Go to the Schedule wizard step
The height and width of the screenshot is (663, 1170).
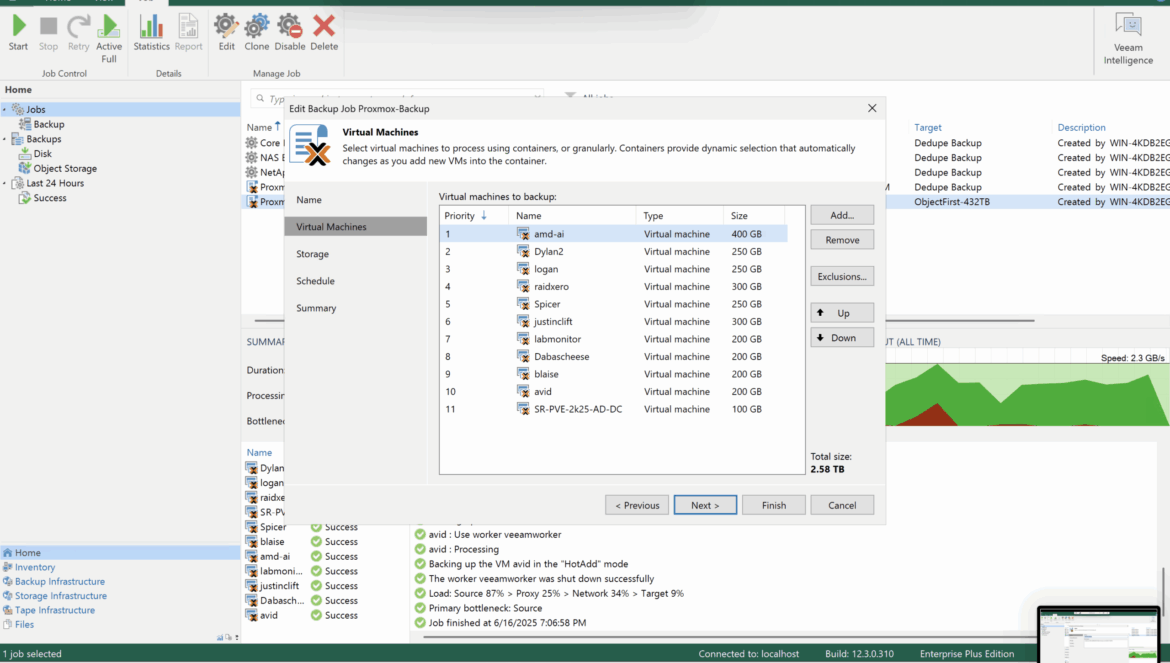316,281
